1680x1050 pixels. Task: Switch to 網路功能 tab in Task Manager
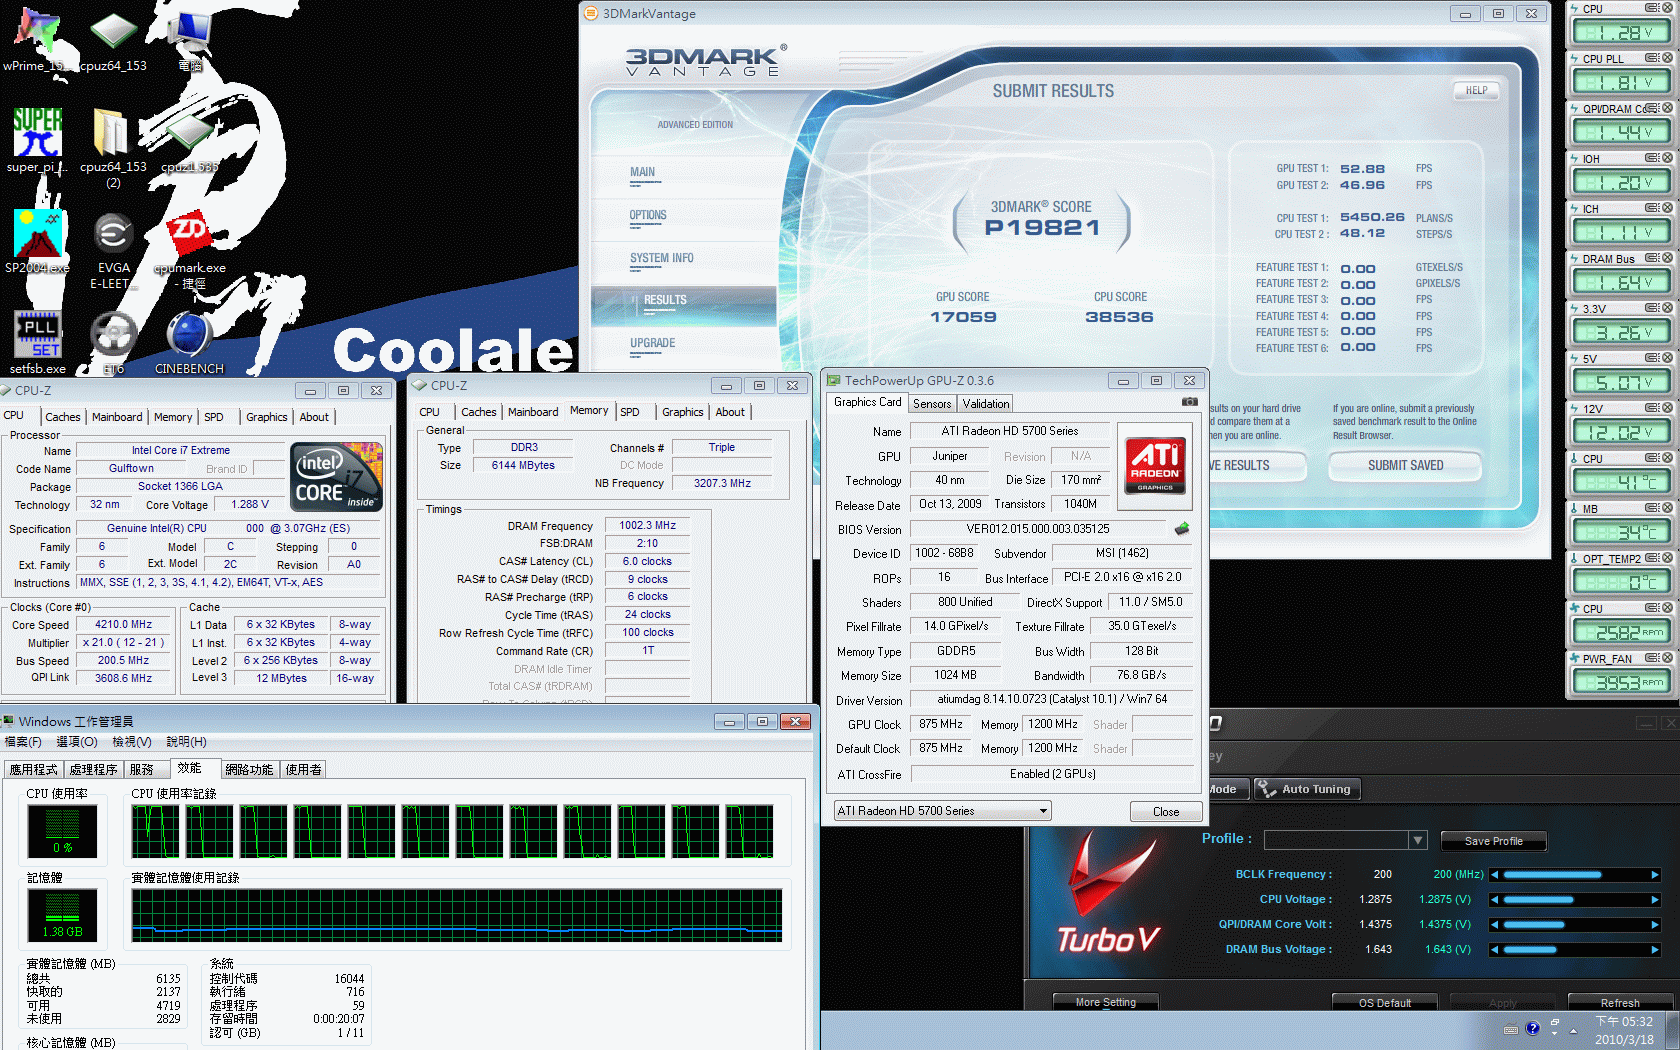249,769
